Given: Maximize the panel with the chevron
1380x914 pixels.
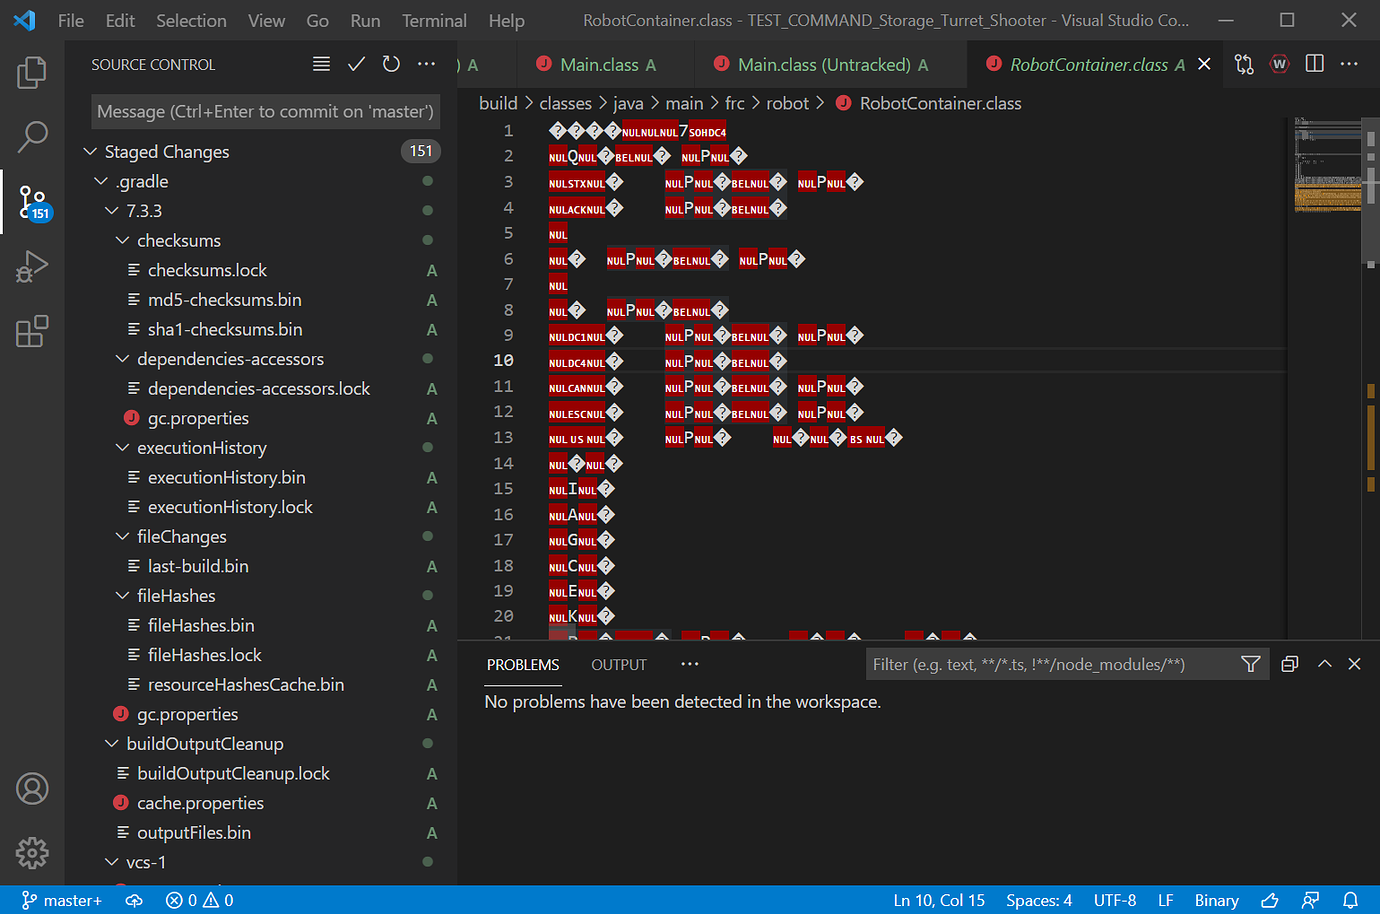Looking at the screenshot, I should (1324, 663).
